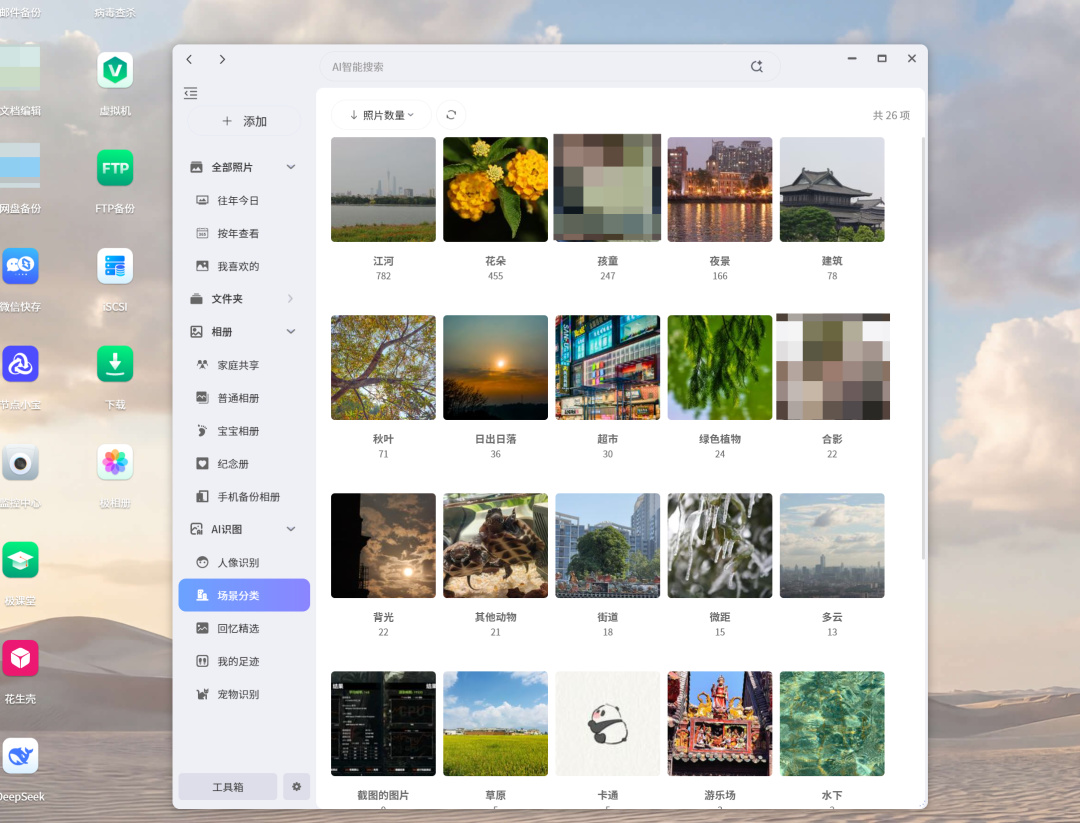1080x823 pixels.
Task: Open the 建筑 scene thumbnail
Action: [832, 189]
